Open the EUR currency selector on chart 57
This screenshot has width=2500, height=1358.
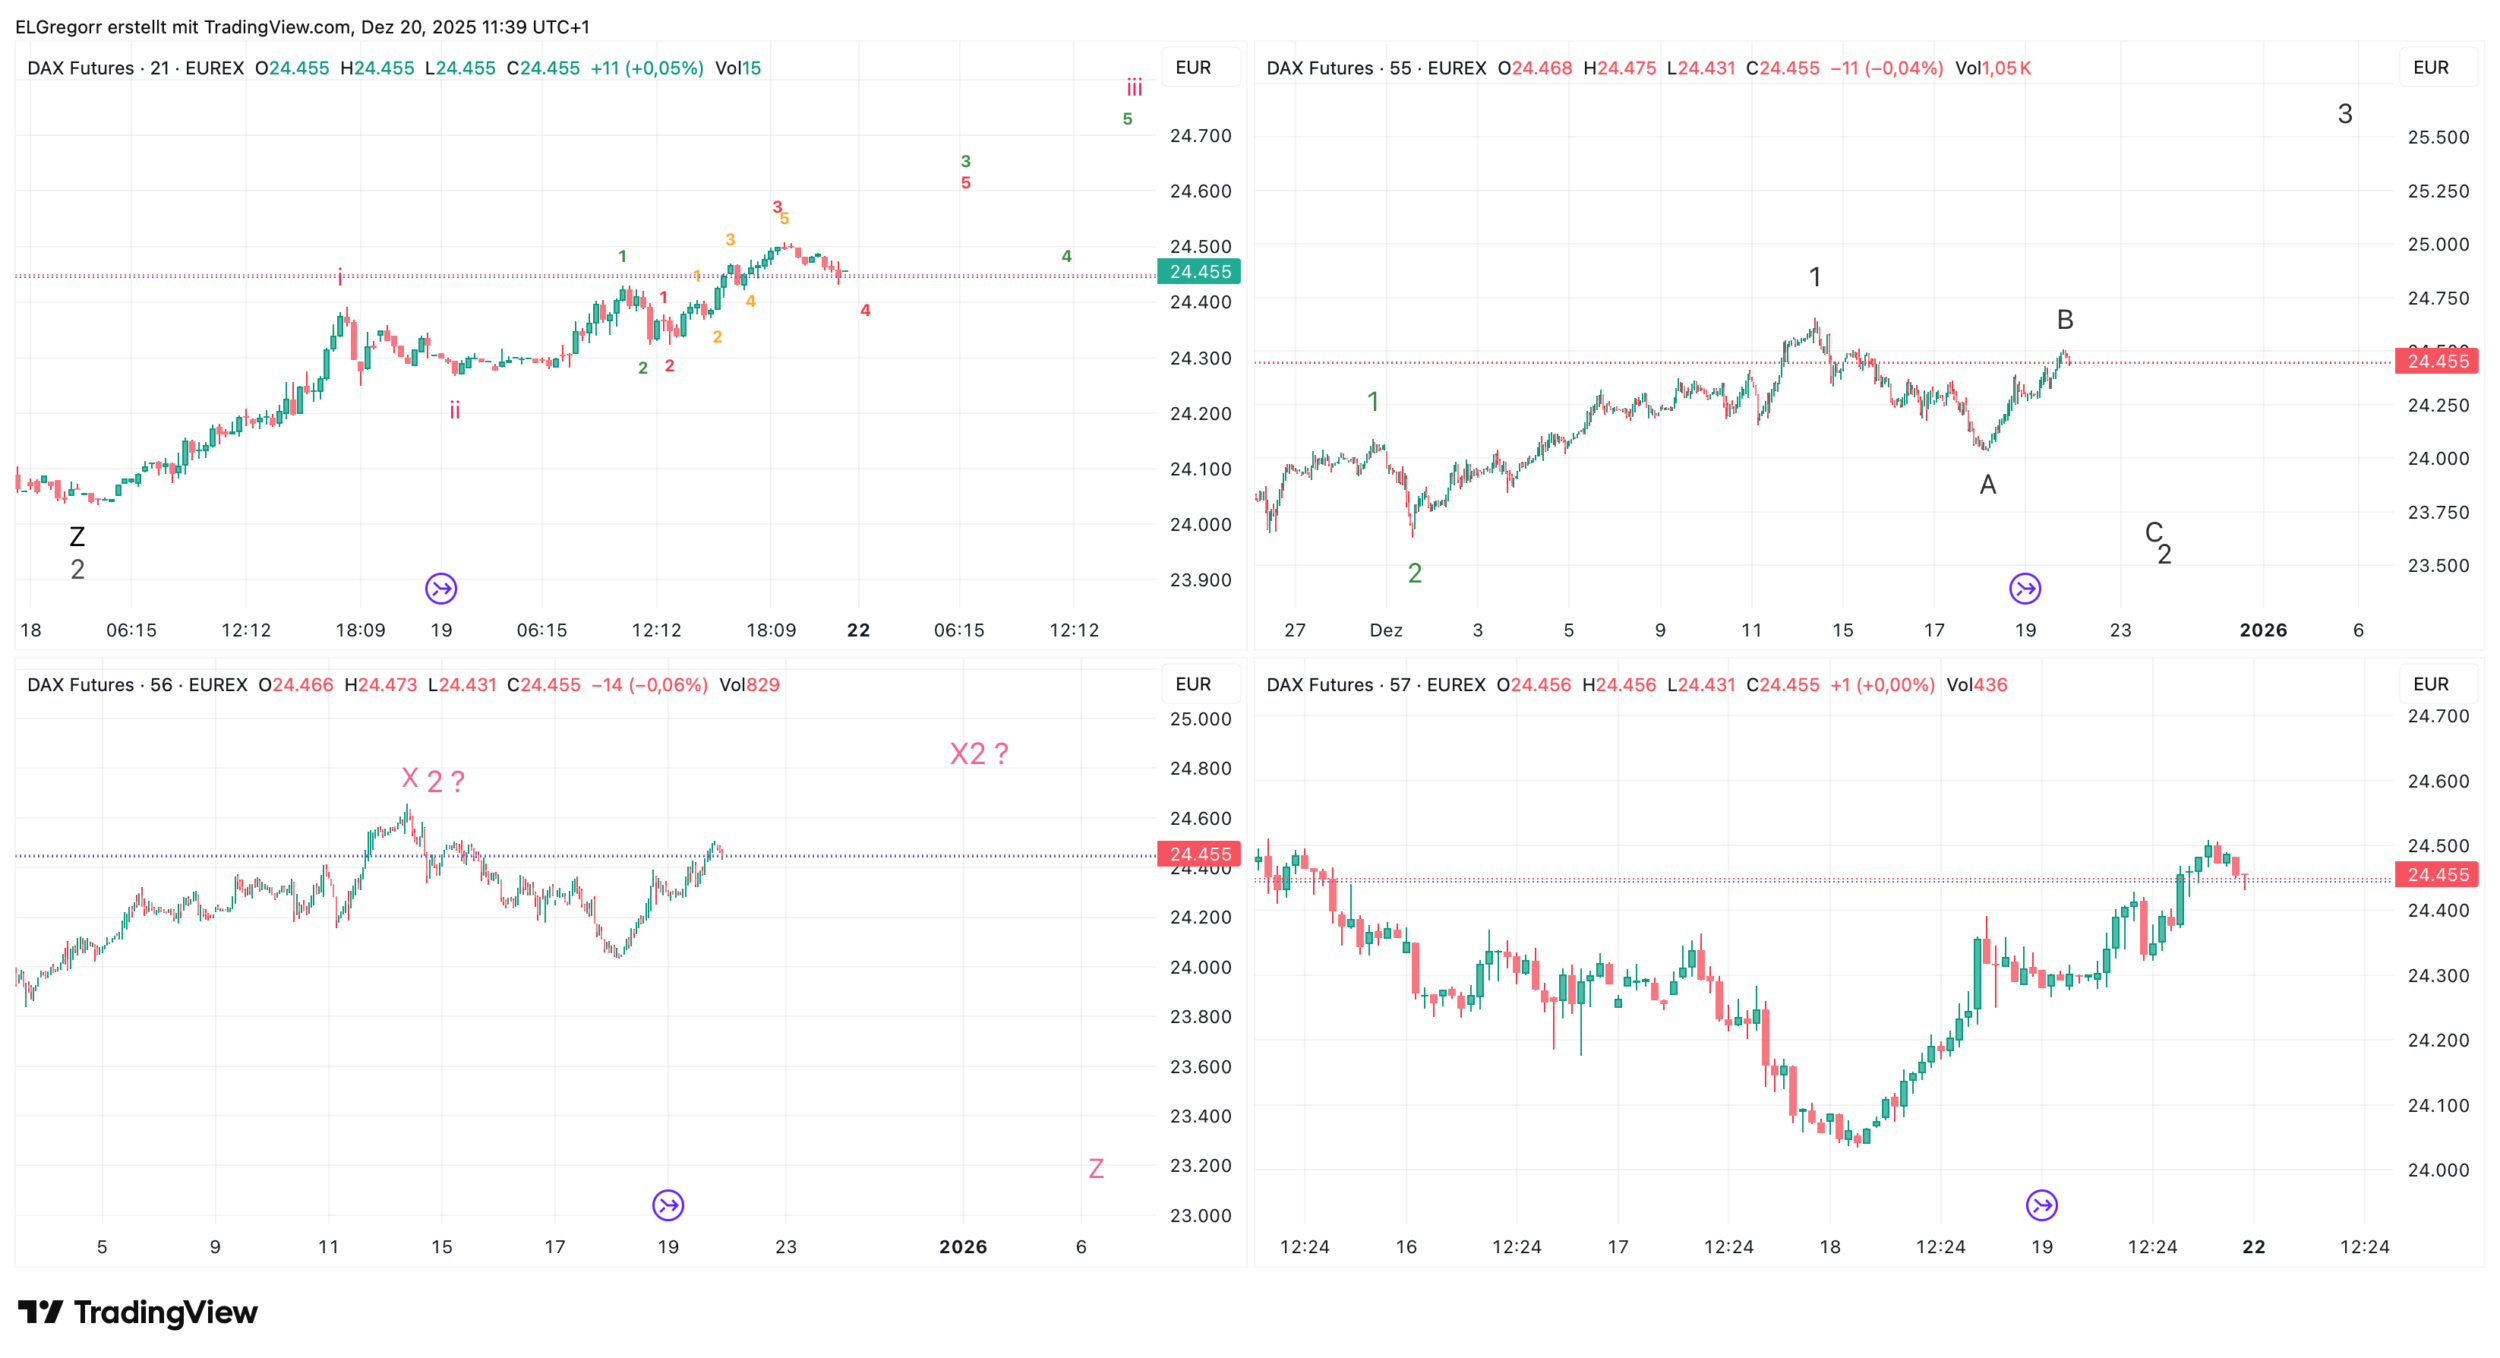(2431, 685)
